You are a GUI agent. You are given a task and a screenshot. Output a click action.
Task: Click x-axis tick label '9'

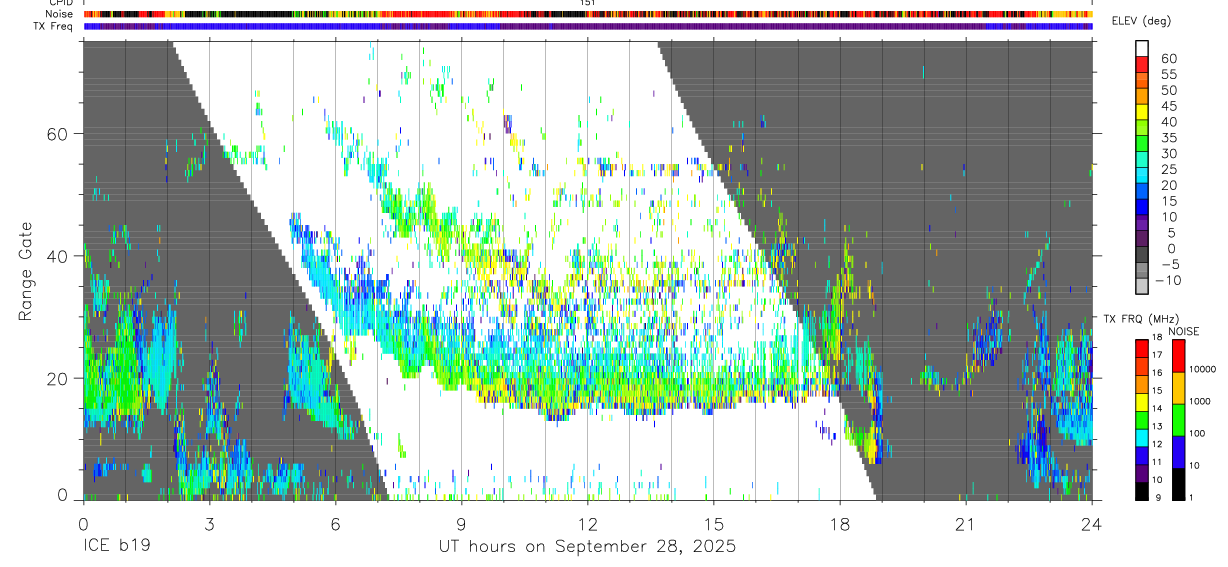pyautogui.click(x=461, y=525)
